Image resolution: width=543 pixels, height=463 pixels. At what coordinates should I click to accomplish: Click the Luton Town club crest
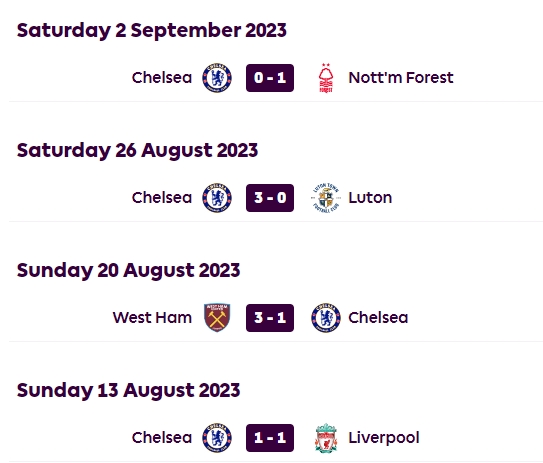pos(326,198)
